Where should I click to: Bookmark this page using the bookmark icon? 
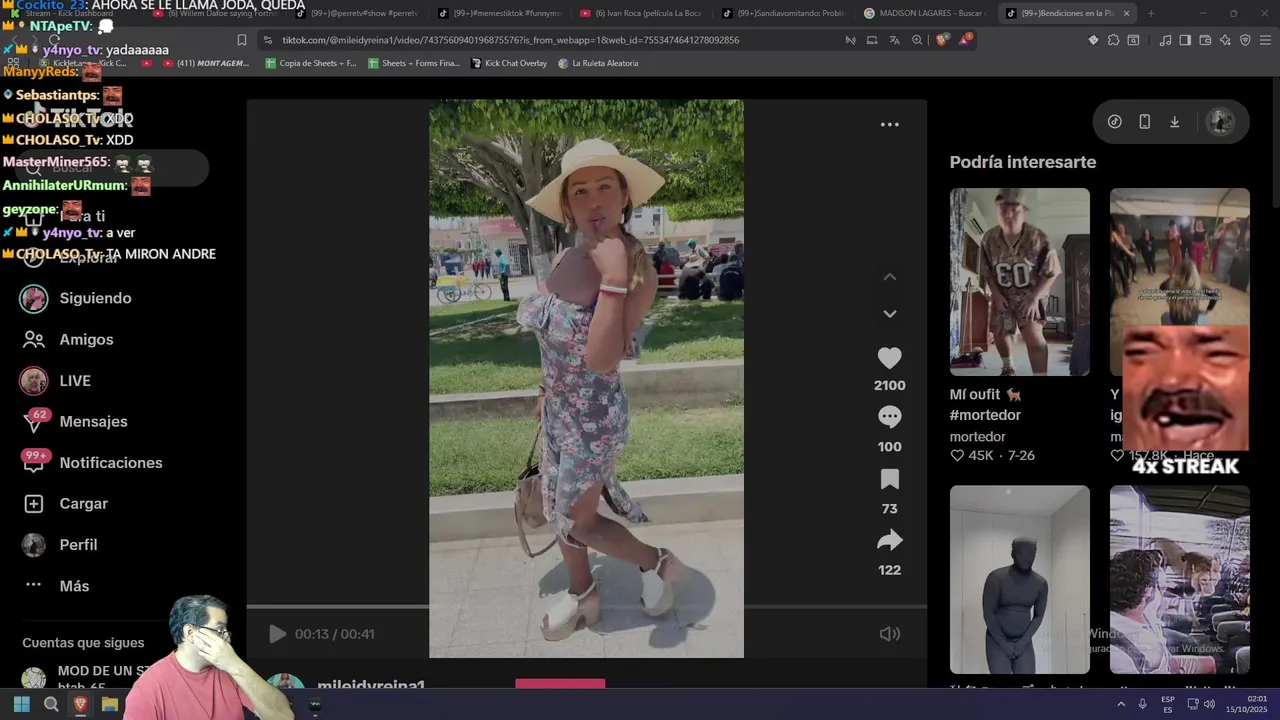241,40
